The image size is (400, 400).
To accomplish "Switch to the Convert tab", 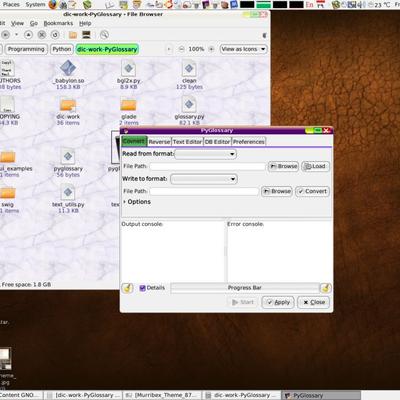I will coord(134,141).
